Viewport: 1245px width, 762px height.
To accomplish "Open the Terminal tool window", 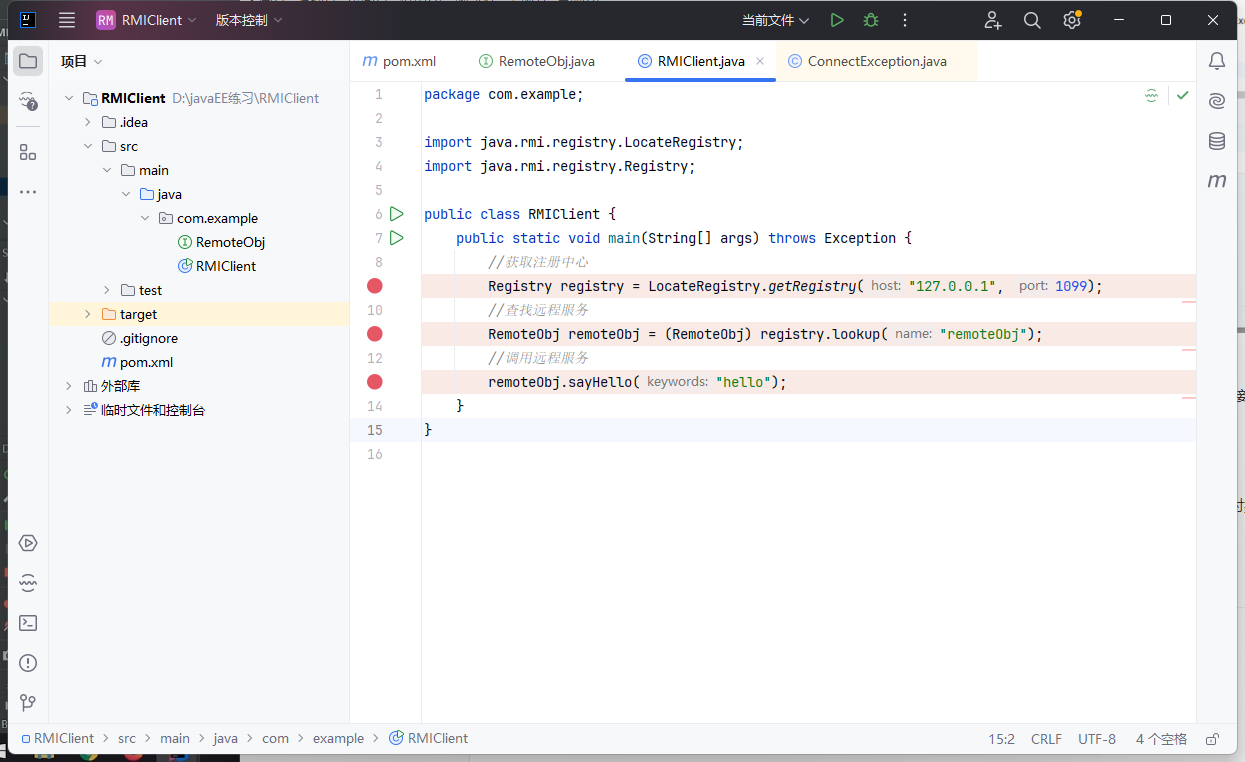I will [x=28, y=623].
